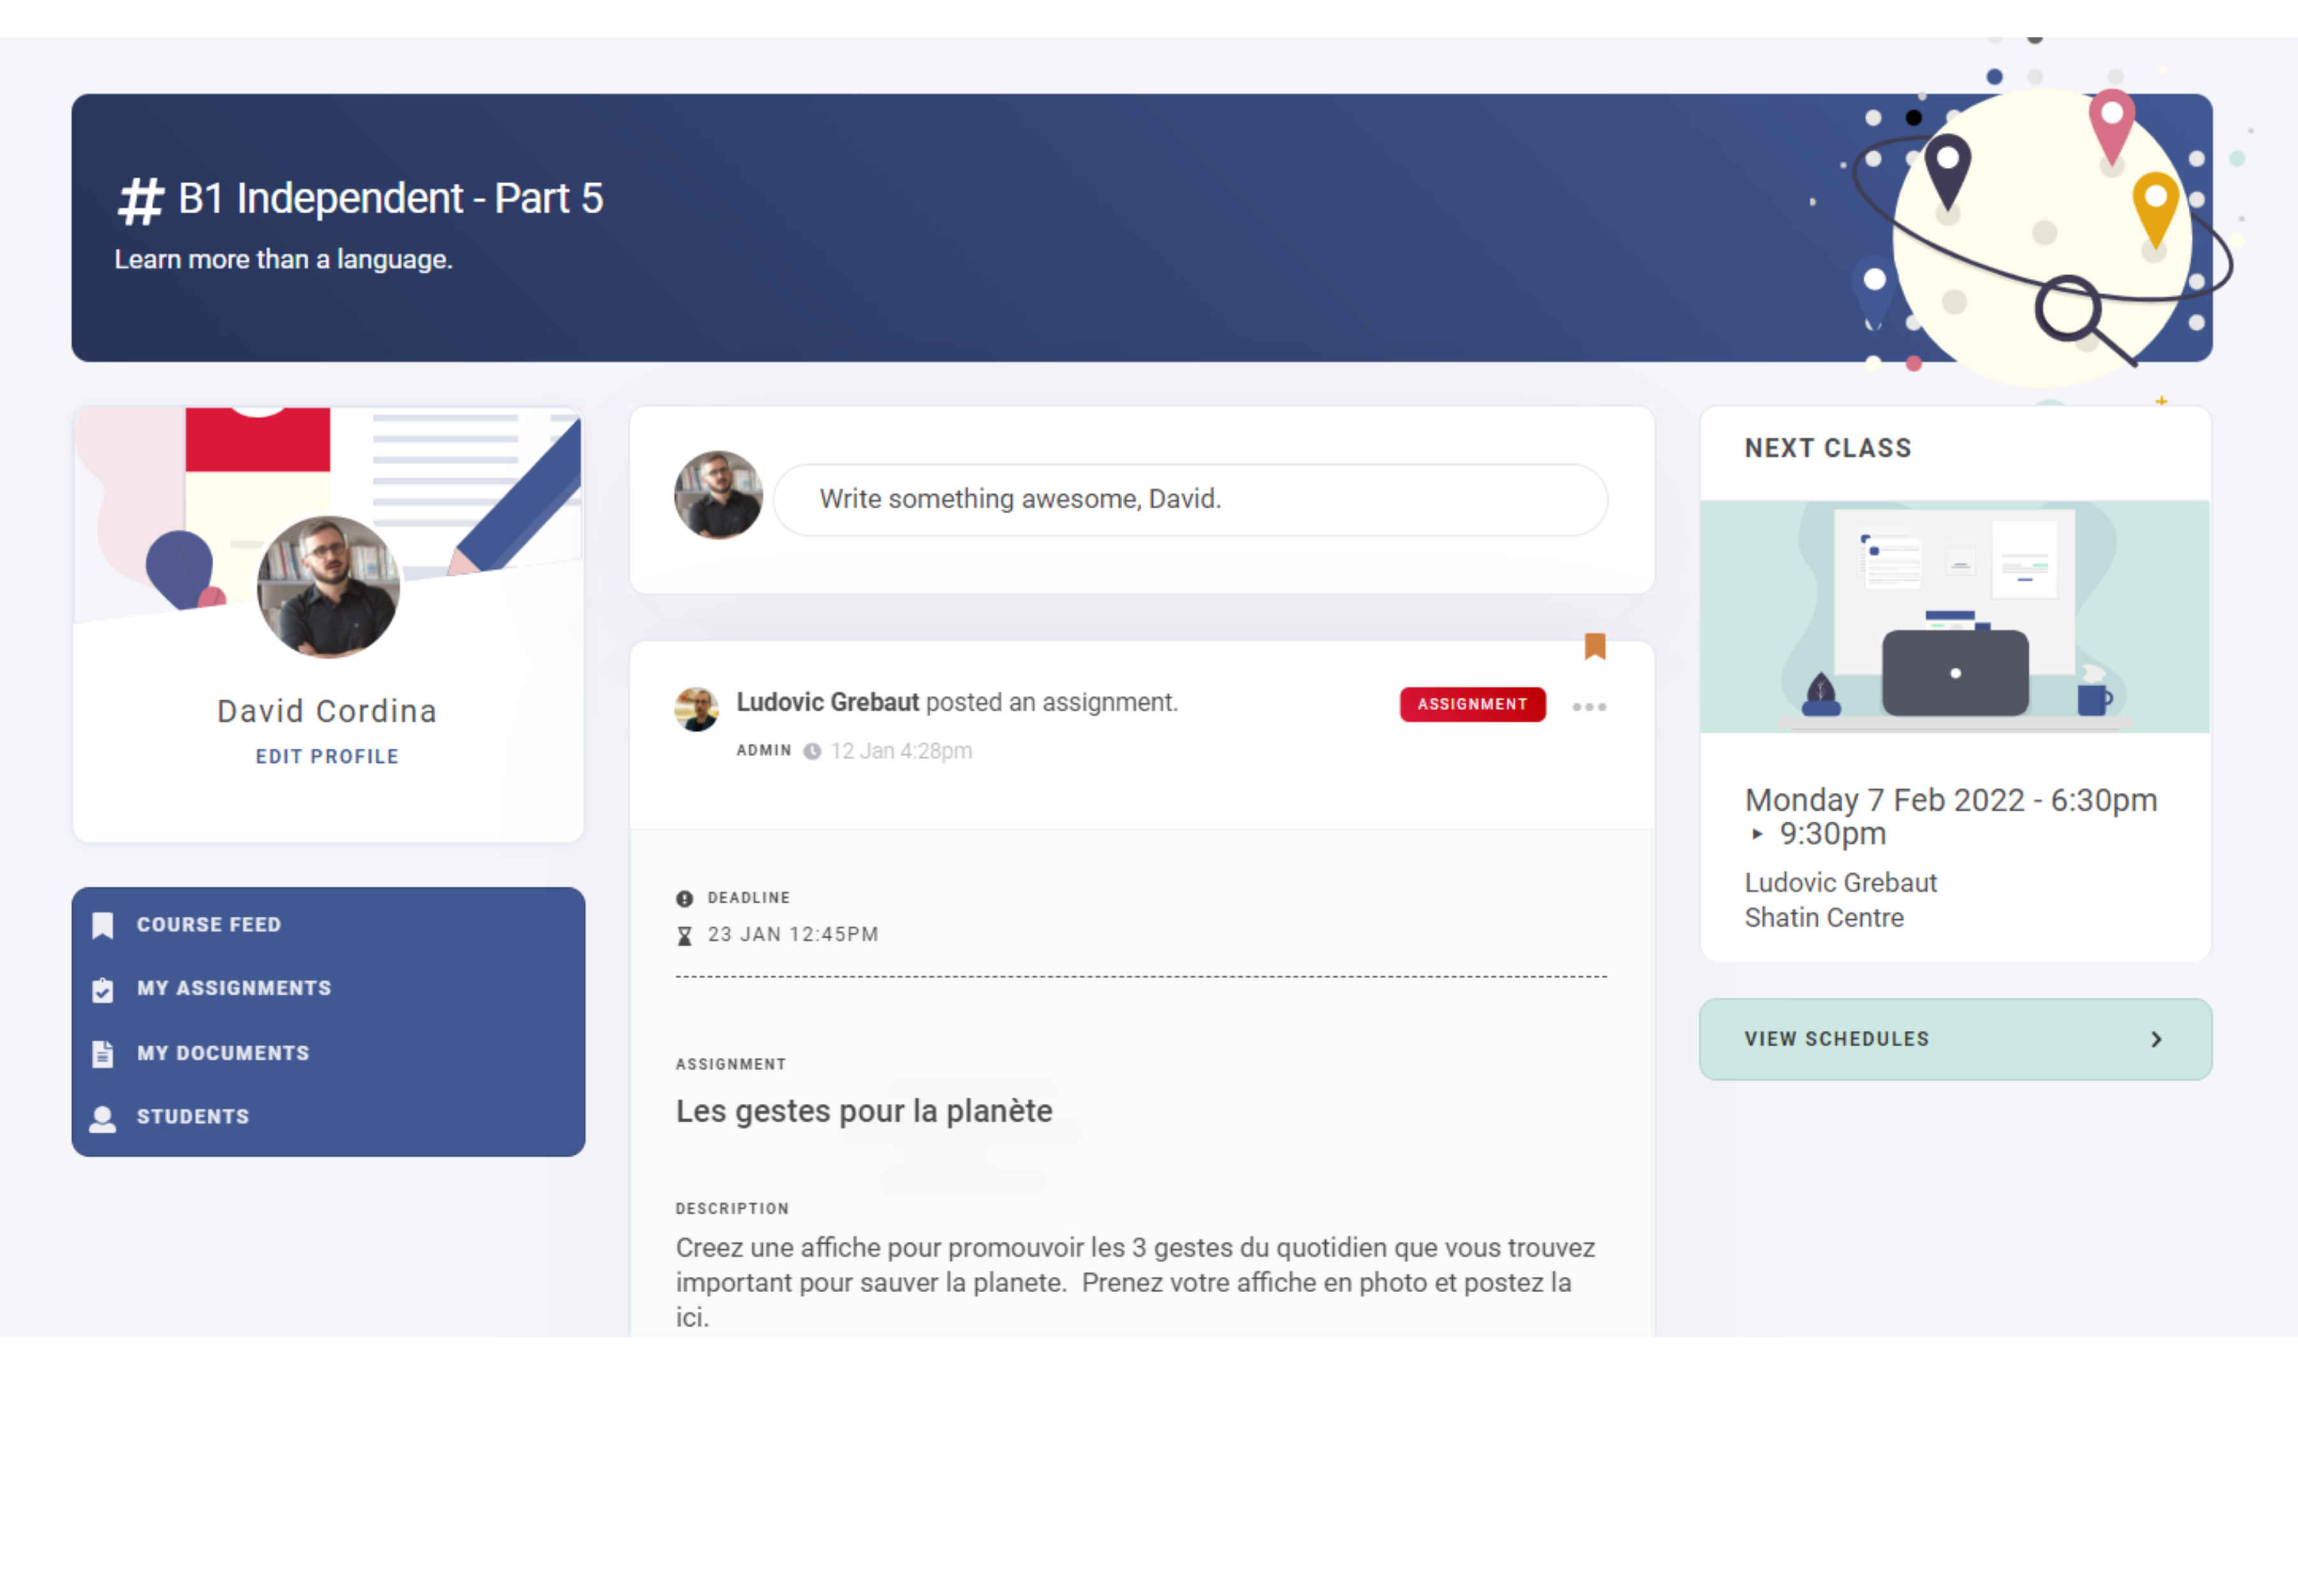2298x1596 pixels.
Task: Click David Cordina's photo on the profile card
Action: [x=328, y=587]
